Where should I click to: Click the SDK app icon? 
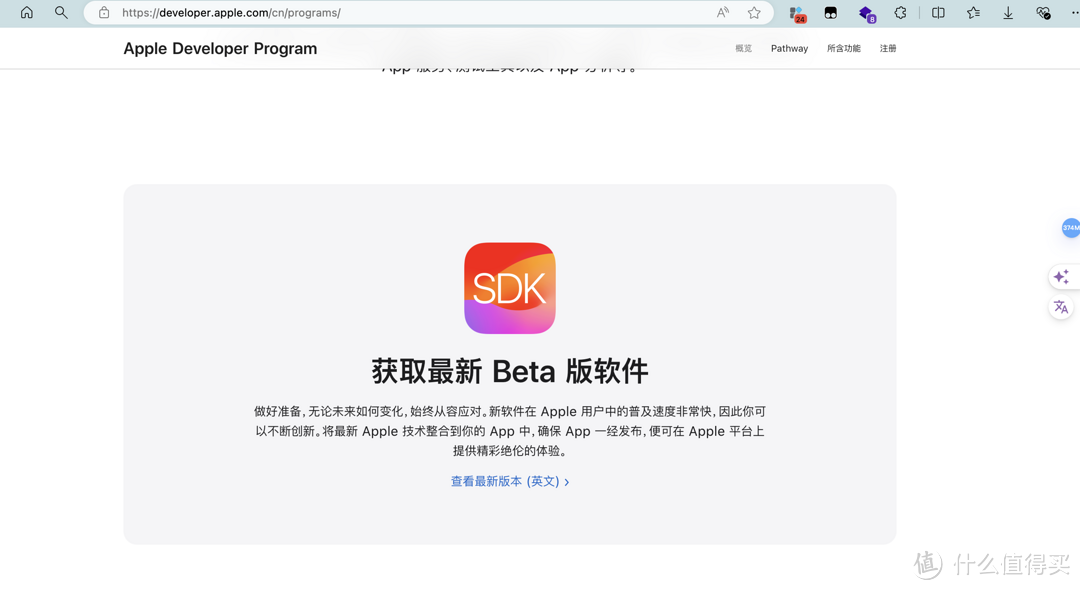510,288
